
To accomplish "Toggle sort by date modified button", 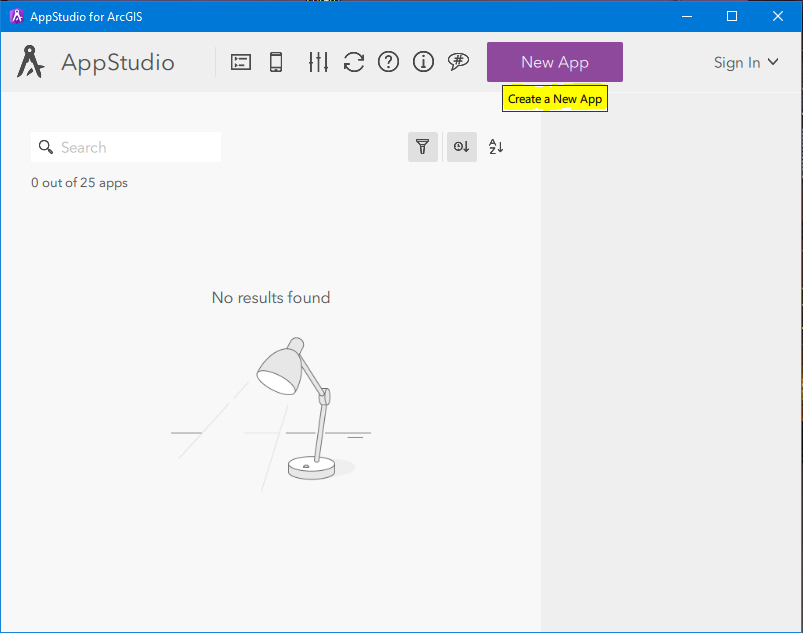I will pyautogui.click(x=461, y=147).
